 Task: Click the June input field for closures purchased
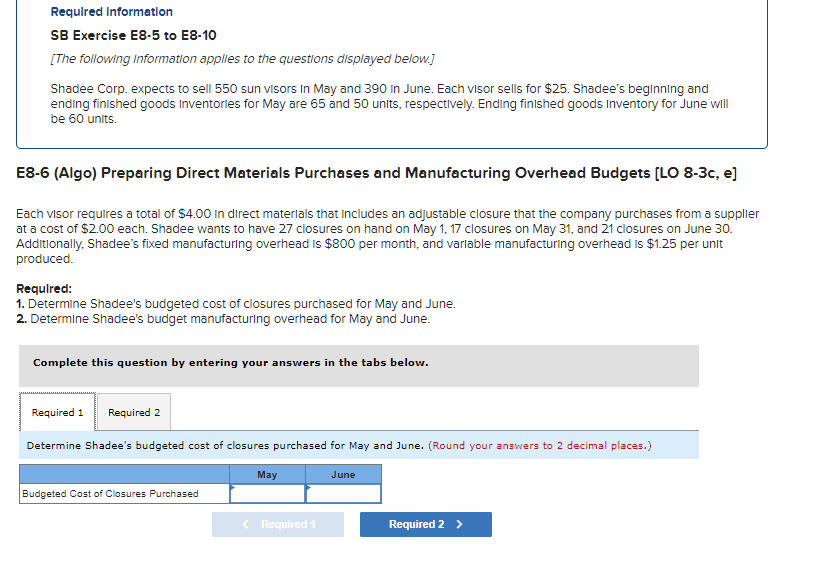tap(345, 492)
